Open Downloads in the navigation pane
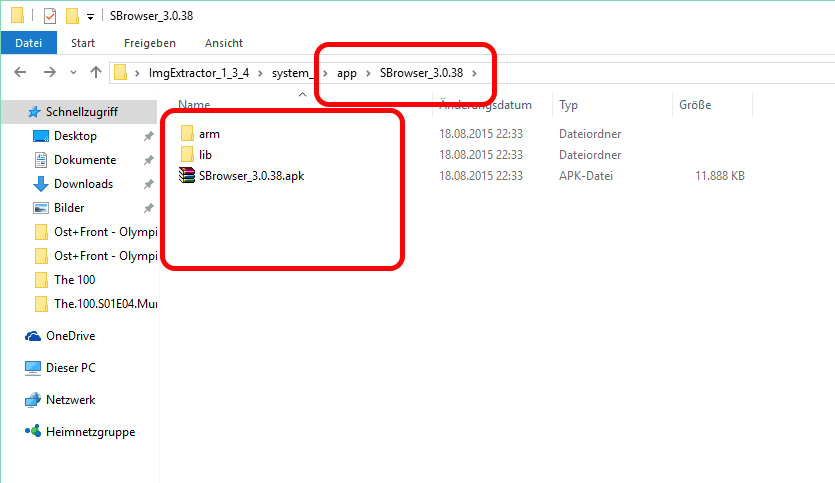The width and height of the screenshot is (835, 483). tap(84, 184)
